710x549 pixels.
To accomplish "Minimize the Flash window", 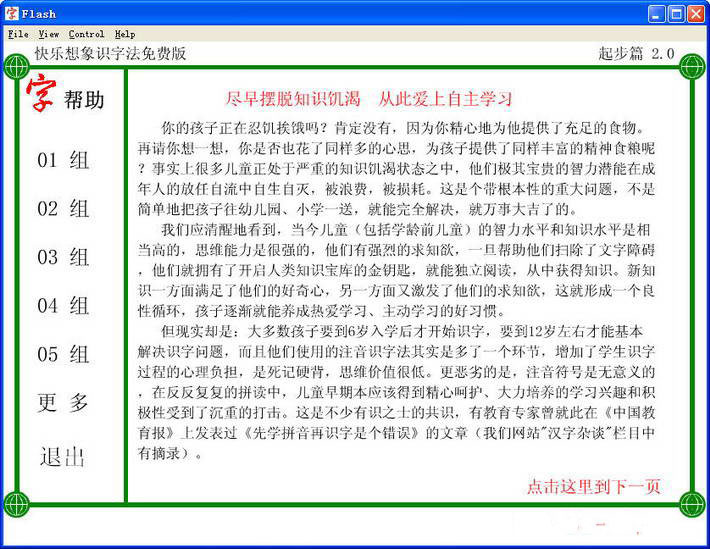I will [x=657, y=13].
